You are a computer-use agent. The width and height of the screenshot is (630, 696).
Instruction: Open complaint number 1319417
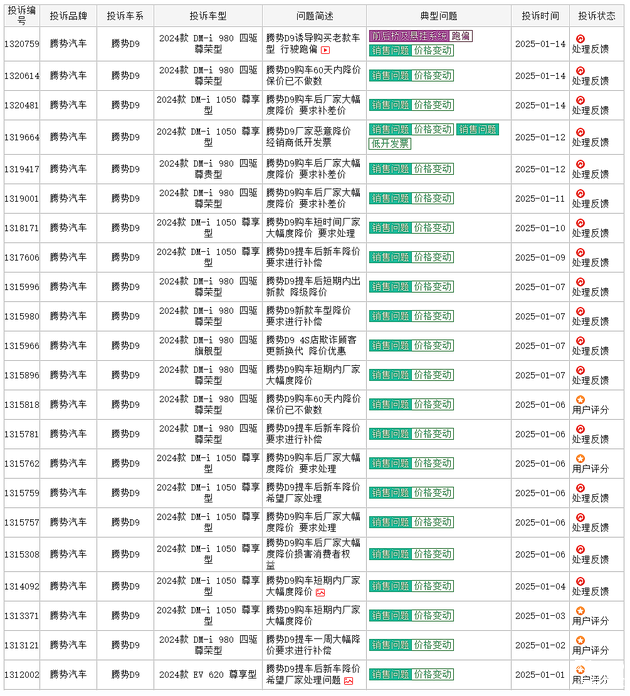(x=22, y=169)
